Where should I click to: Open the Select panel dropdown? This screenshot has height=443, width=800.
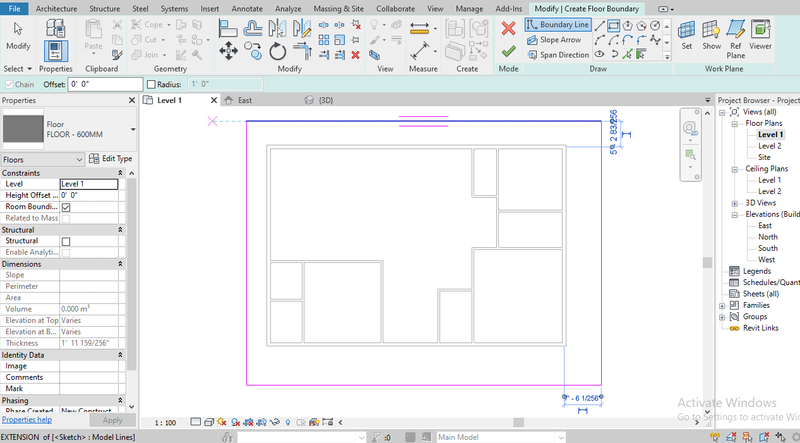click(18, 68)
